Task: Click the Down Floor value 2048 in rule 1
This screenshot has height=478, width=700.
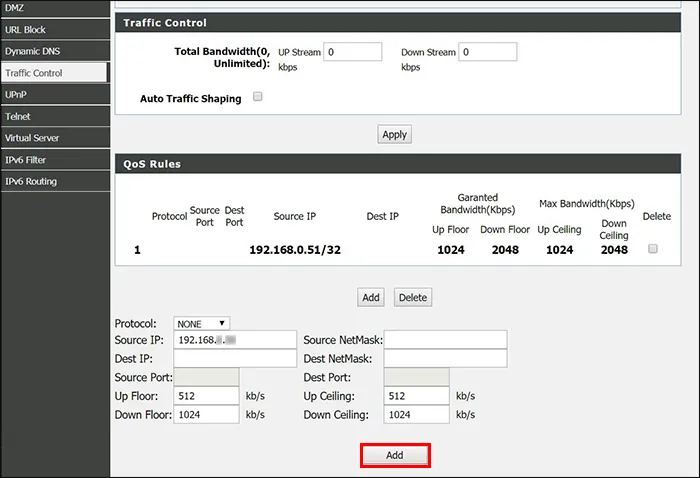Action: pos(505,250)
